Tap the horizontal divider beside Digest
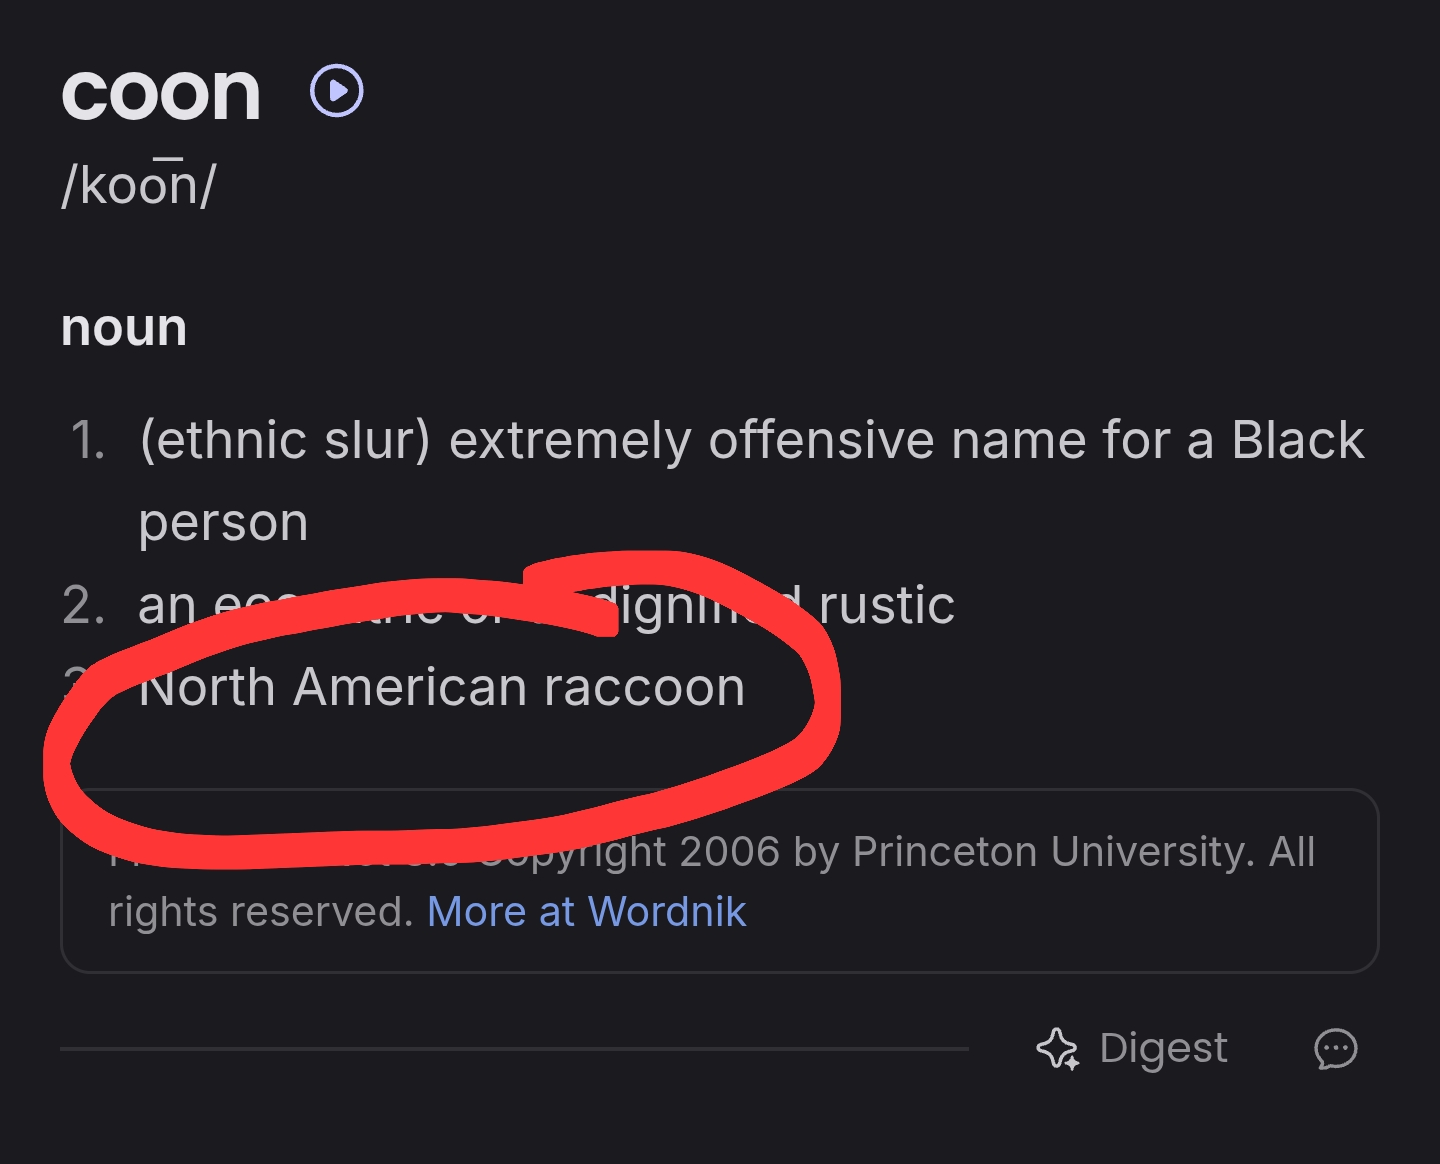Image resolution: width=1440 pixels, height=1164 pixels. point(514,1049)
